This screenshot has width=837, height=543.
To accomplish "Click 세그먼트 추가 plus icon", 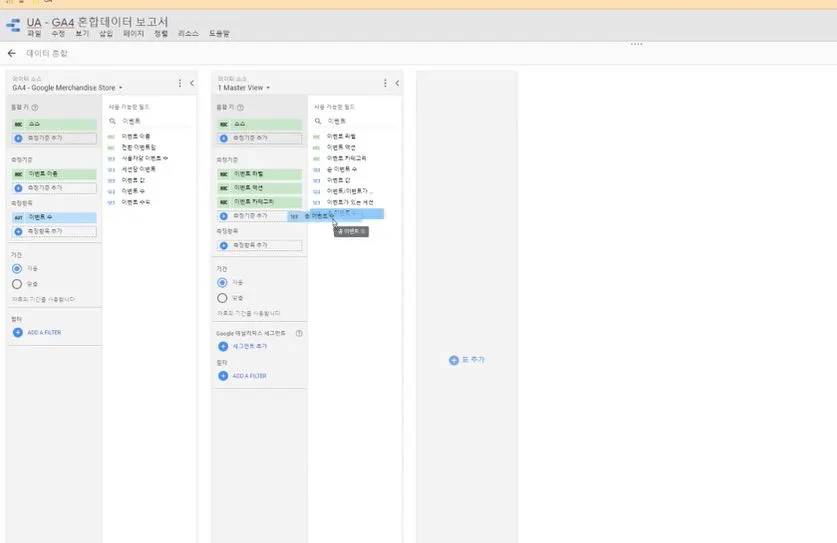I will (x=223, y=347).
